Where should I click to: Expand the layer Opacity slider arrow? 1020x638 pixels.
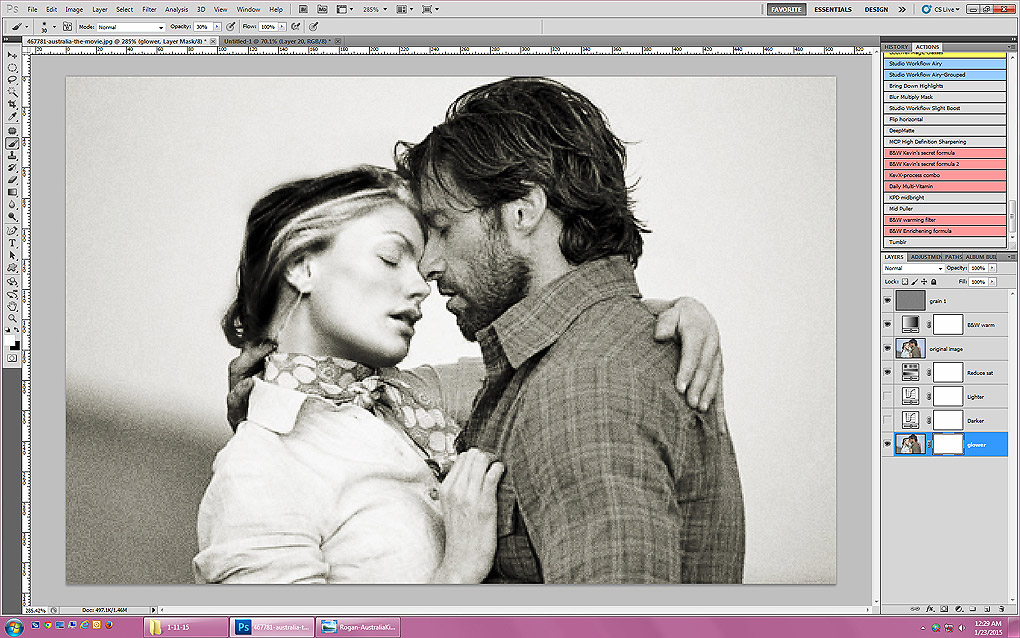click(x=992, y=269)
